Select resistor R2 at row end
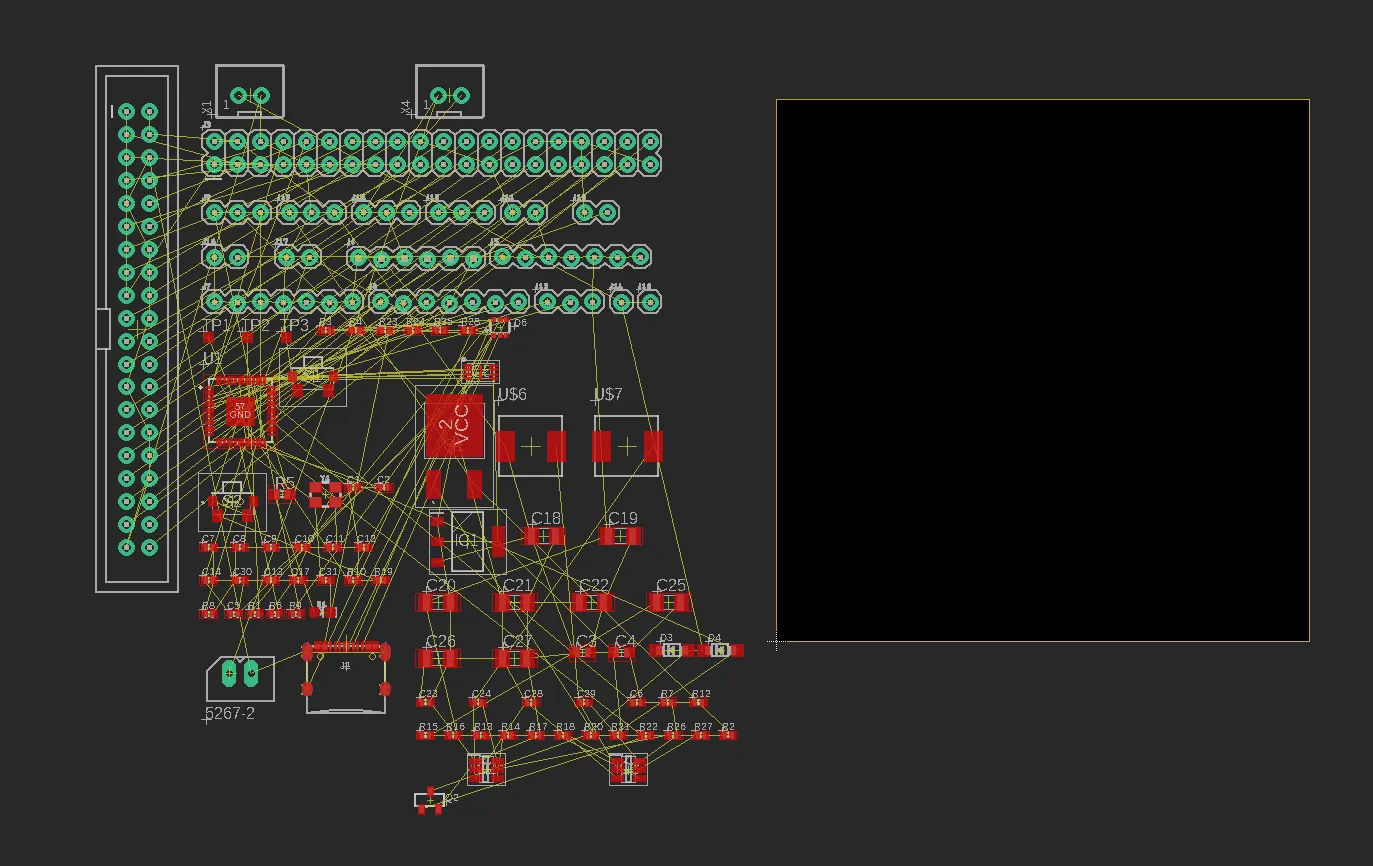Screen dimensions: 1373x866 pyautogui.click(x=727, y=735)
